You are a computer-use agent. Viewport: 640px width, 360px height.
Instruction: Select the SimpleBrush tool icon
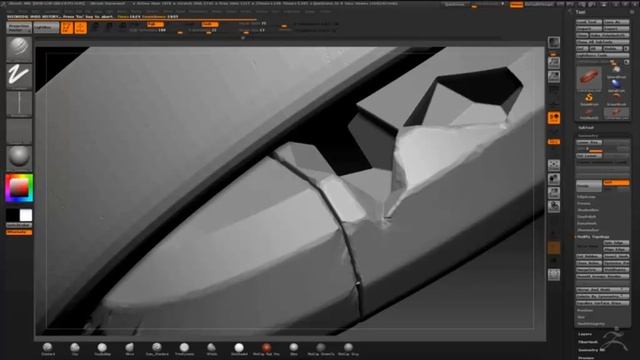click(589, 99)
